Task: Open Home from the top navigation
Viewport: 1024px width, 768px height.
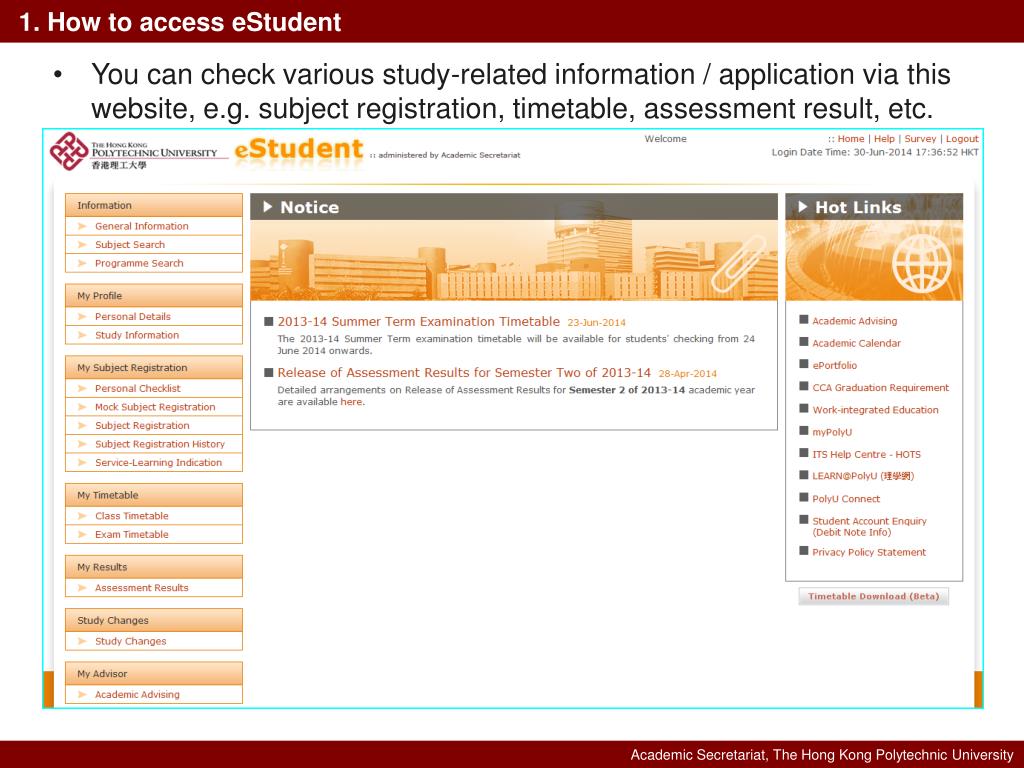Action: 850,139
